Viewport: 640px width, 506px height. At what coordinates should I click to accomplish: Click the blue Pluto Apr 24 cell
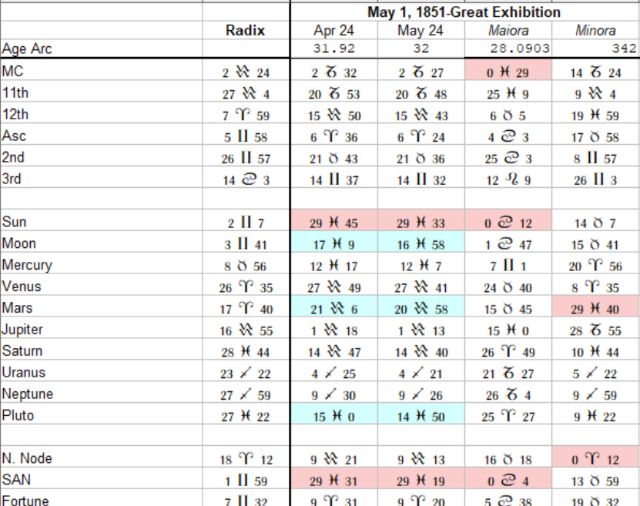pyautogui.click(x=334, y=414)
